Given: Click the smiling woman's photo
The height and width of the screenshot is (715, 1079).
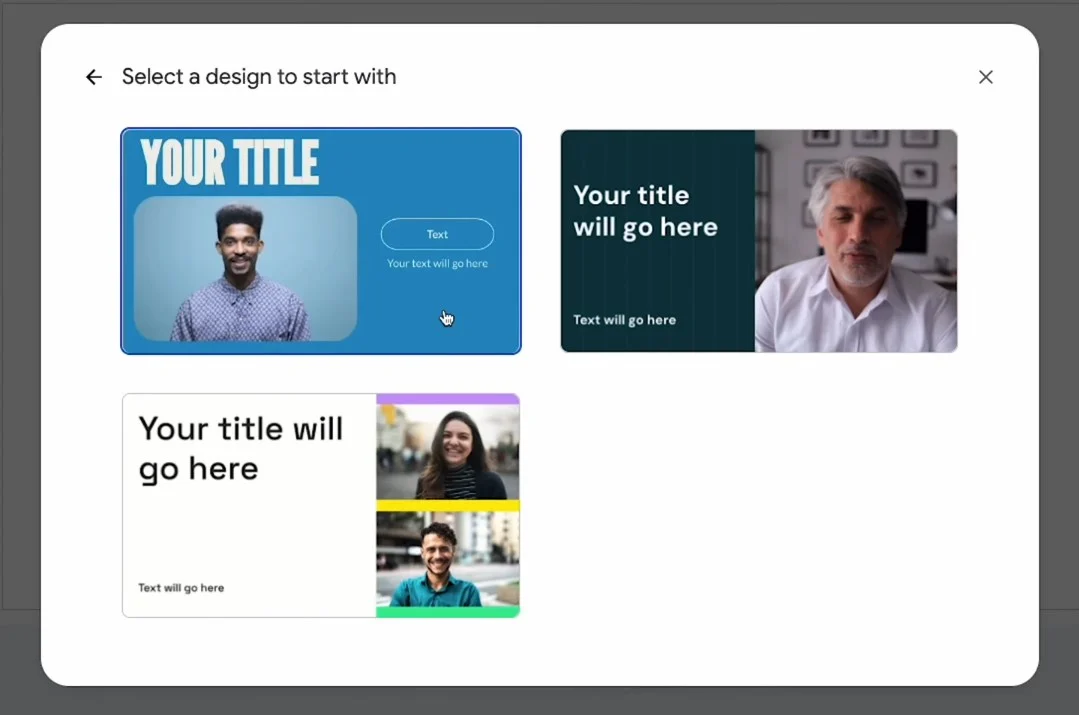Looking at the screenshot, I should point(447,452).
